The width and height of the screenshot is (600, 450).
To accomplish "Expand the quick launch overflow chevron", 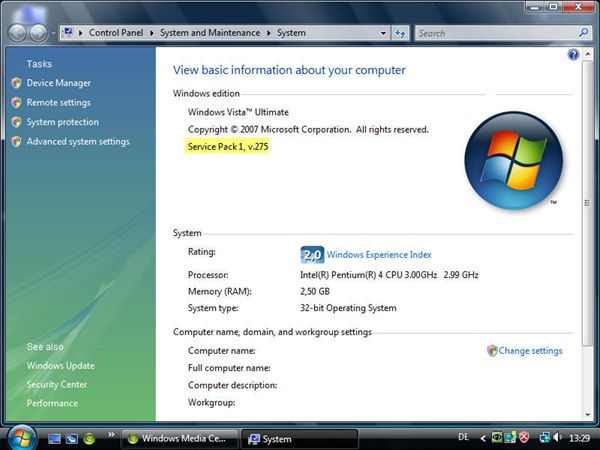I will (x=111, y=435).
